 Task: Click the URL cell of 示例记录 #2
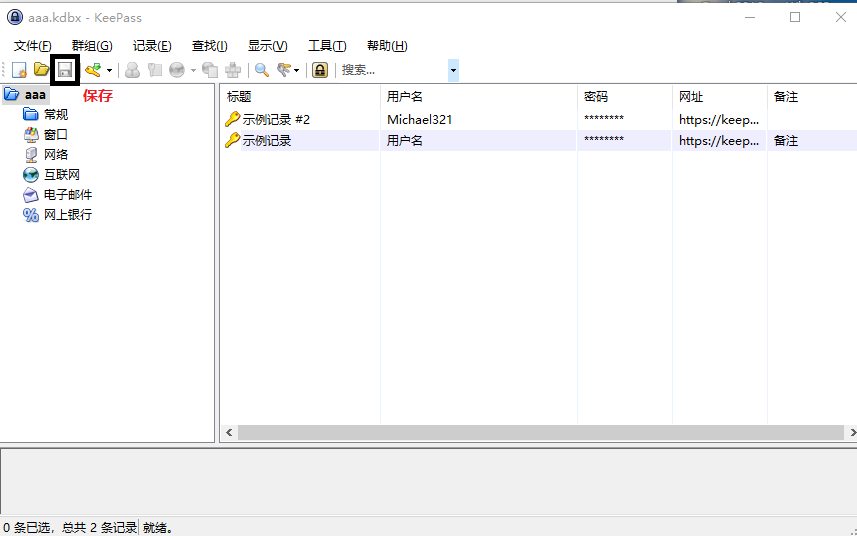tap(719, 120)
